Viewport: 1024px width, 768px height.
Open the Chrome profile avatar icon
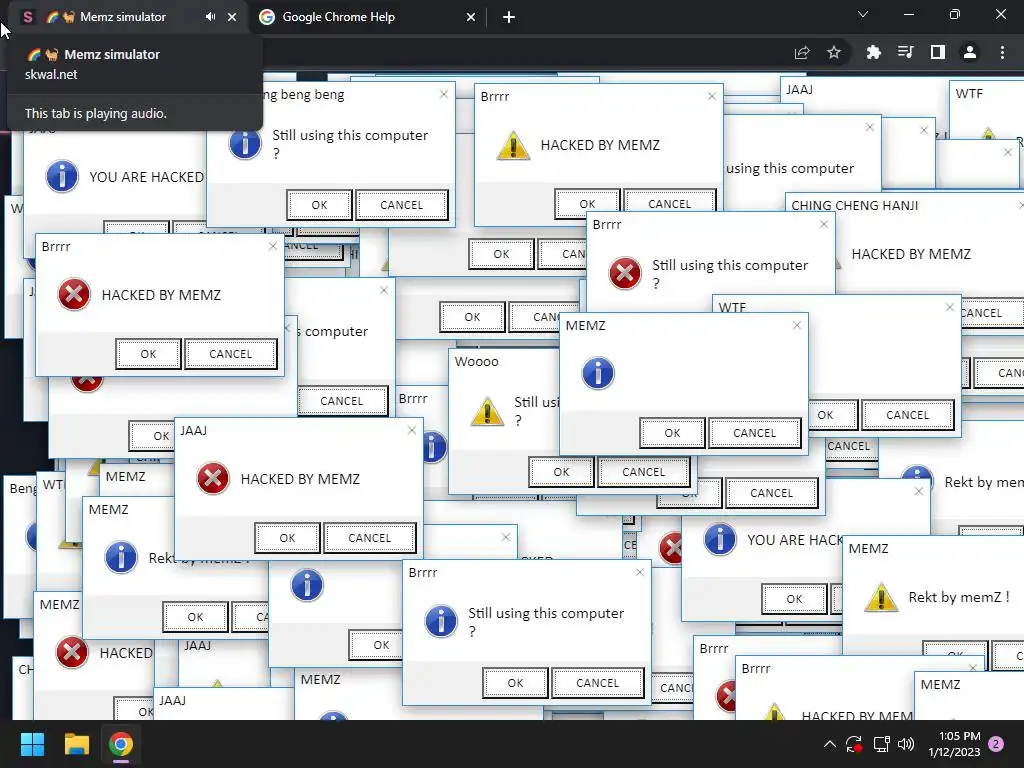pyautogui.click(x=970, y=52)
